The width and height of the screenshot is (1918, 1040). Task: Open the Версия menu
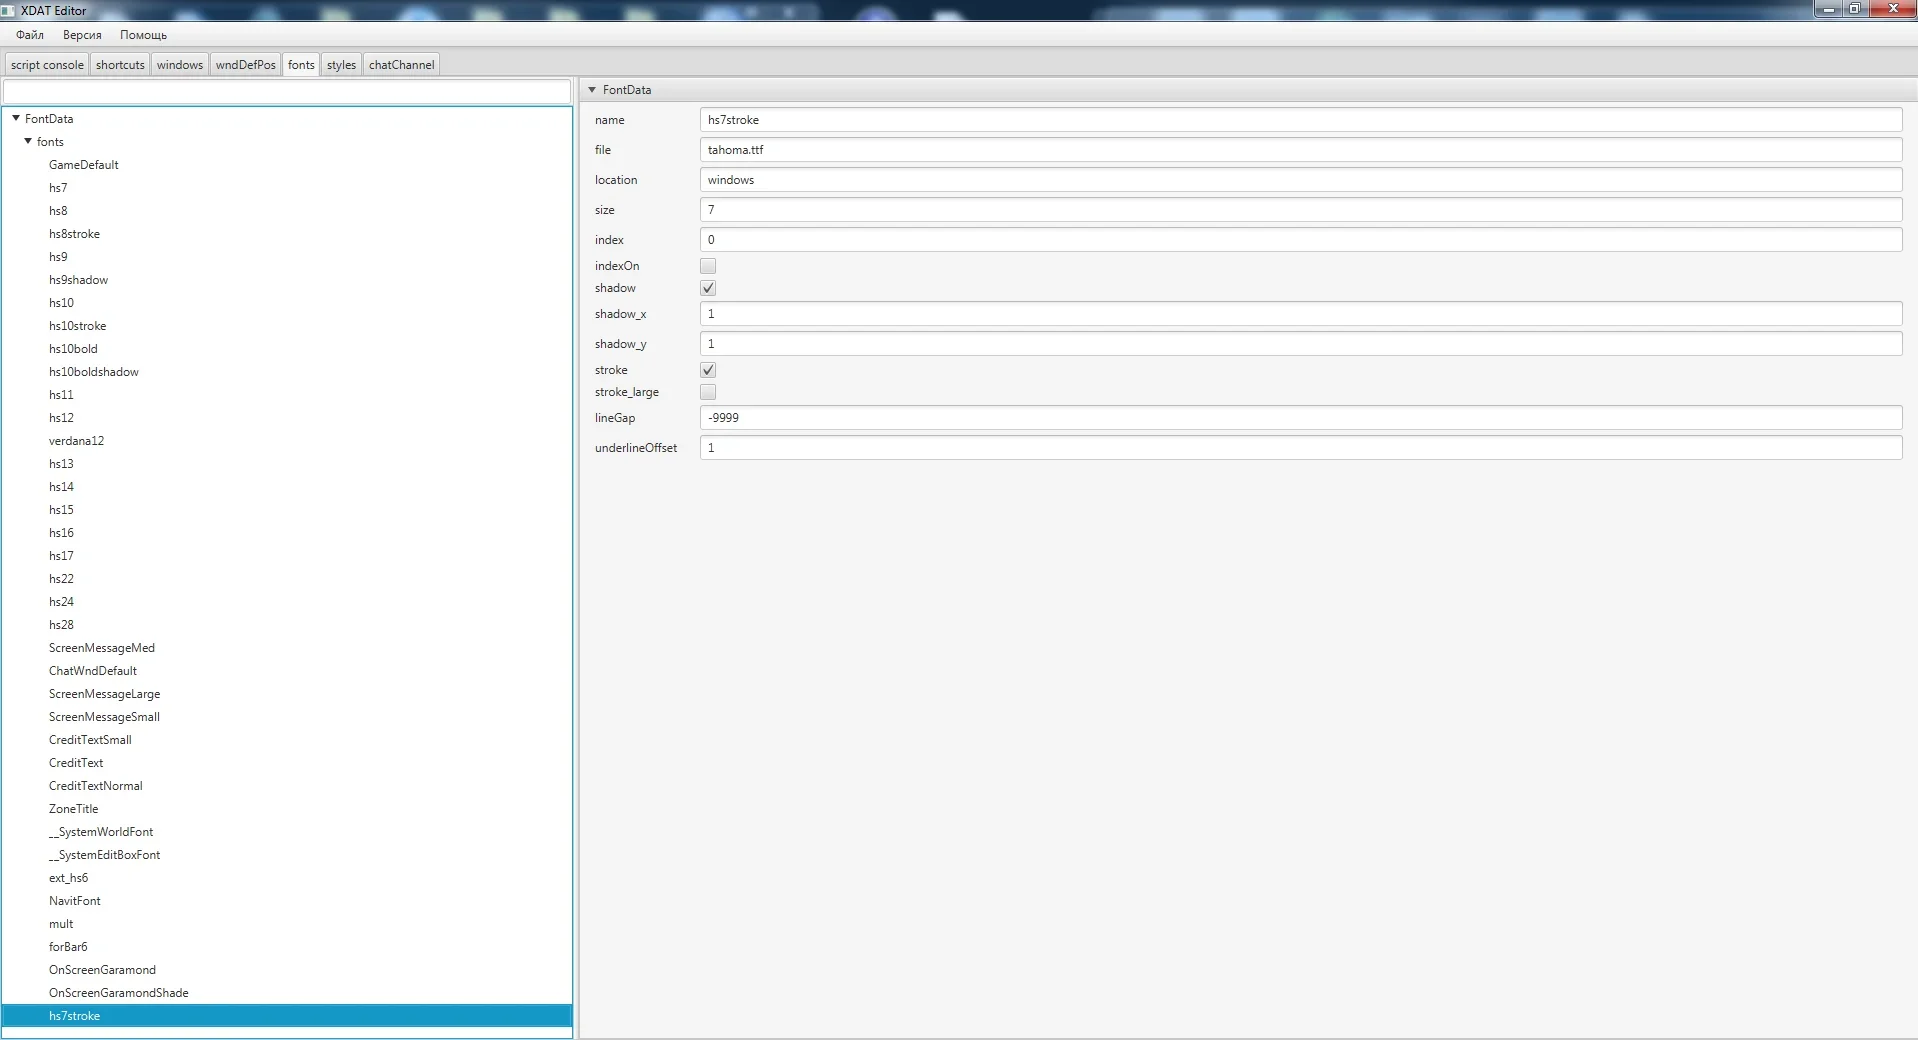click(x=82, y=35)
